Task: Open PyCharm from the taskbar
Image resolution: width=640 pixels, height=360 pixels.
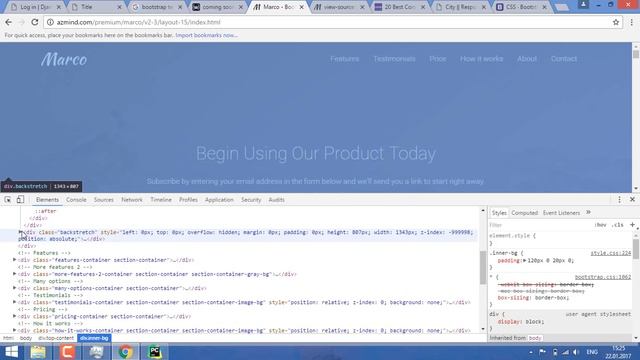Action: tap(155, 352)
